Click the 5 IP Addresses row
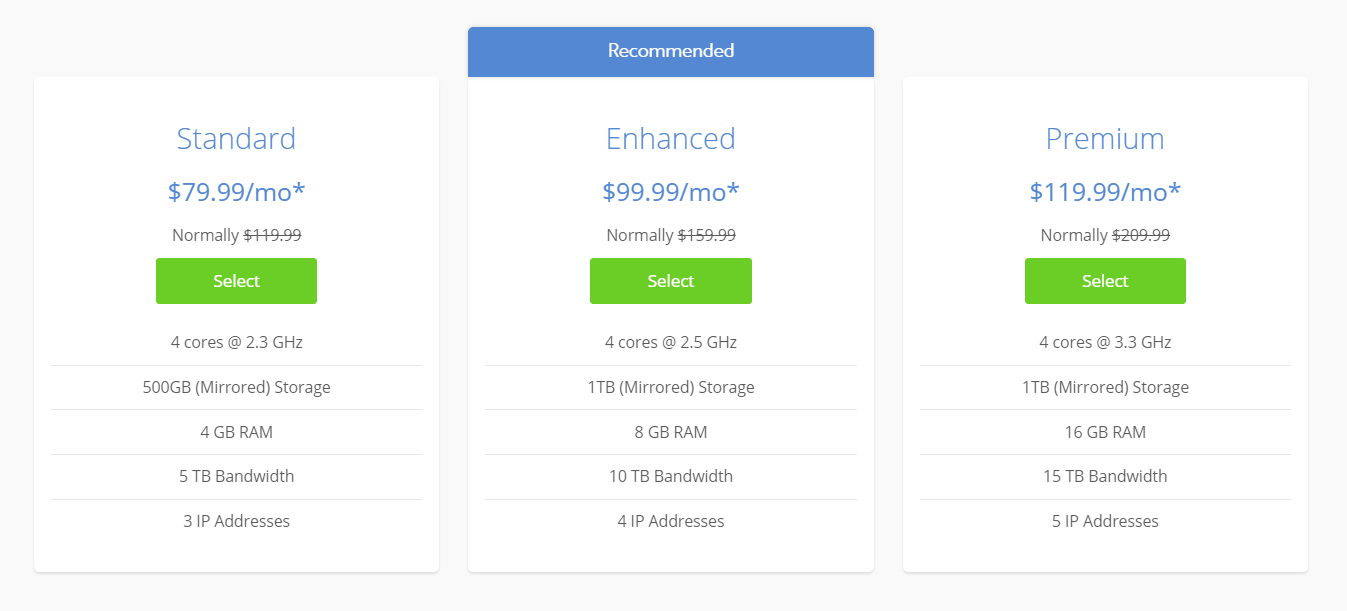The image size is (1347, 611). [1105, 521]
